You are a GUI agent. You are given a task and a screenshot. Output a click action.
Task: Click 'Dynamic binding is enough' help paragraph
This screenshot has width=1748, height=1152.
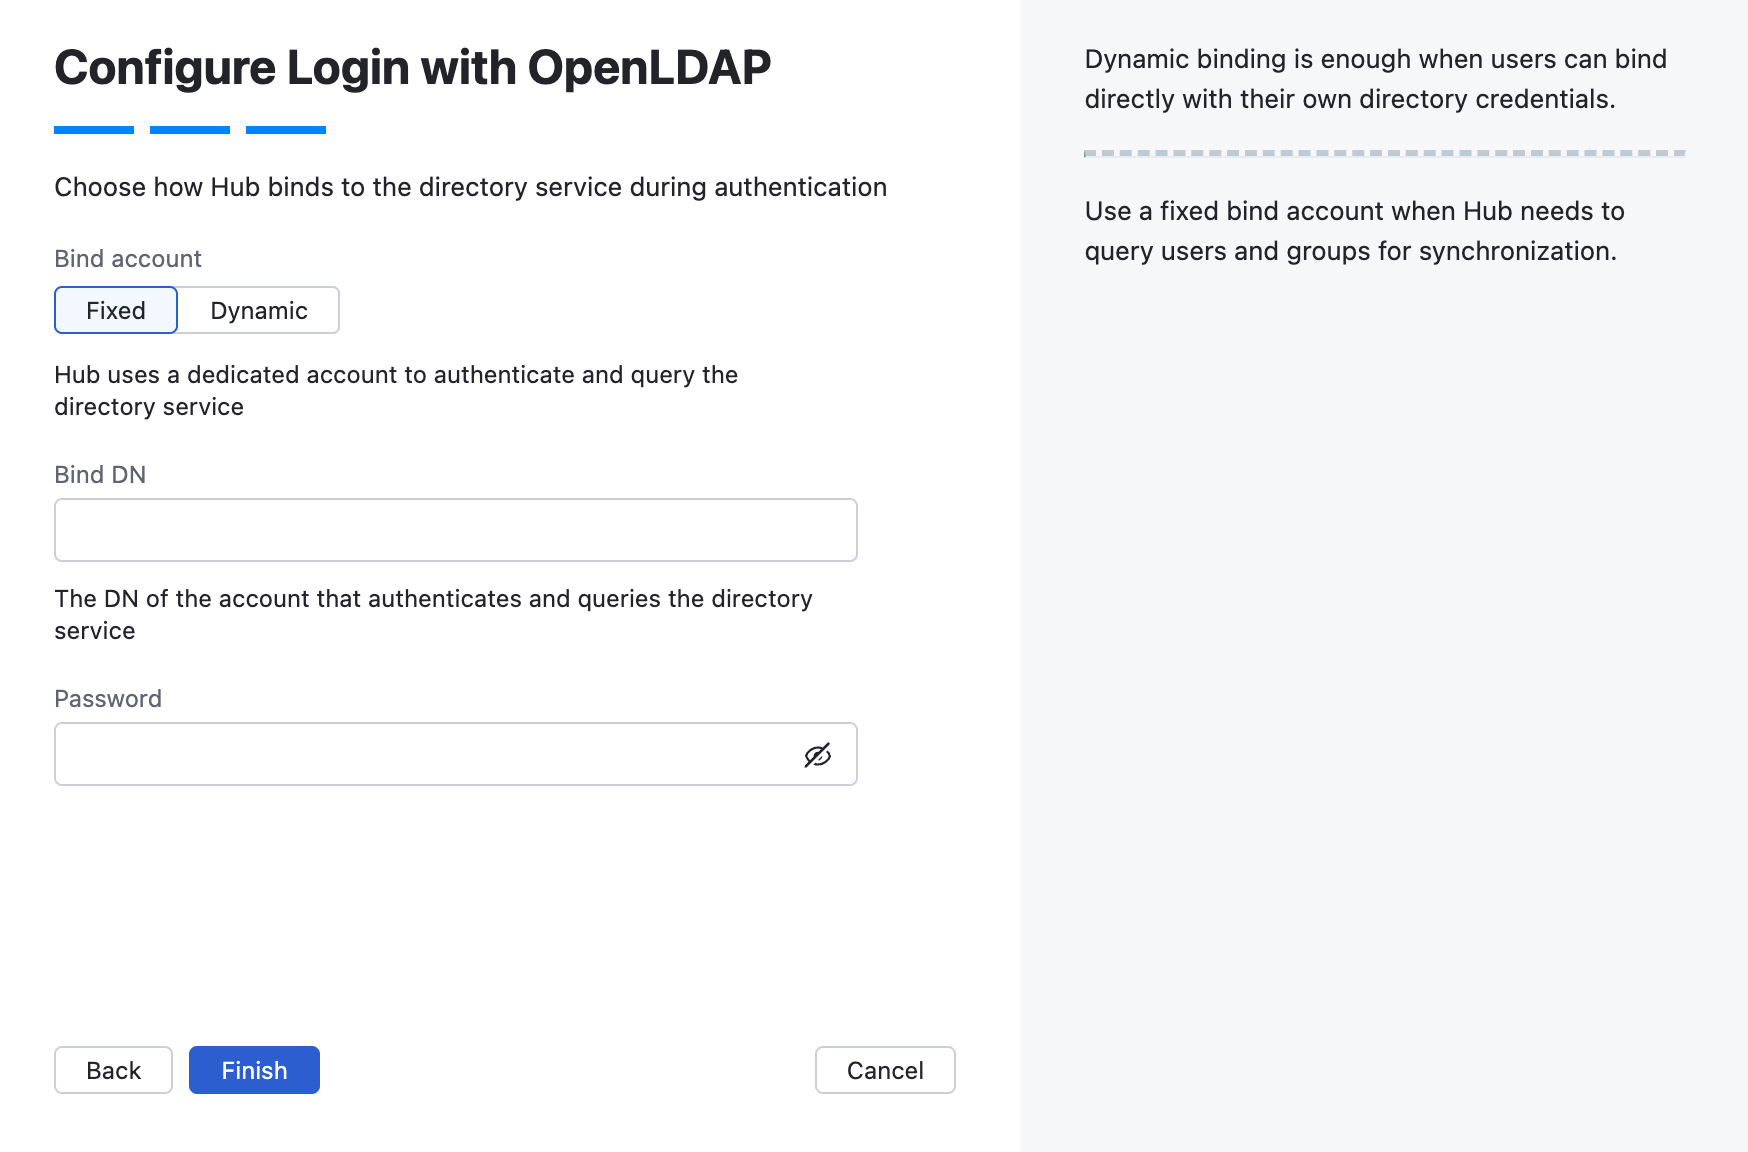coord(1376,79)
